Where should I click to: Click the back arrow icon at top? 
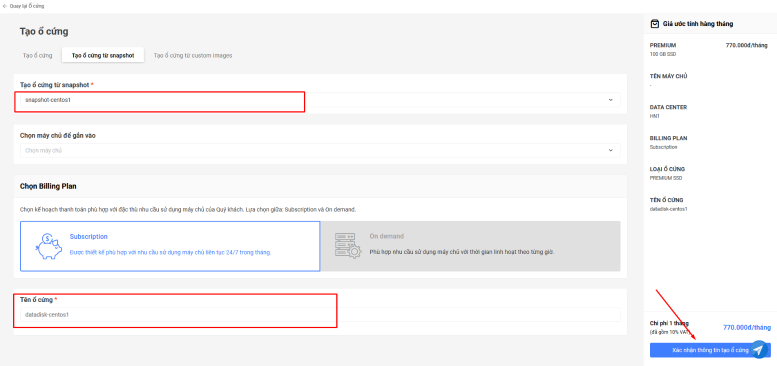[5, 6]
